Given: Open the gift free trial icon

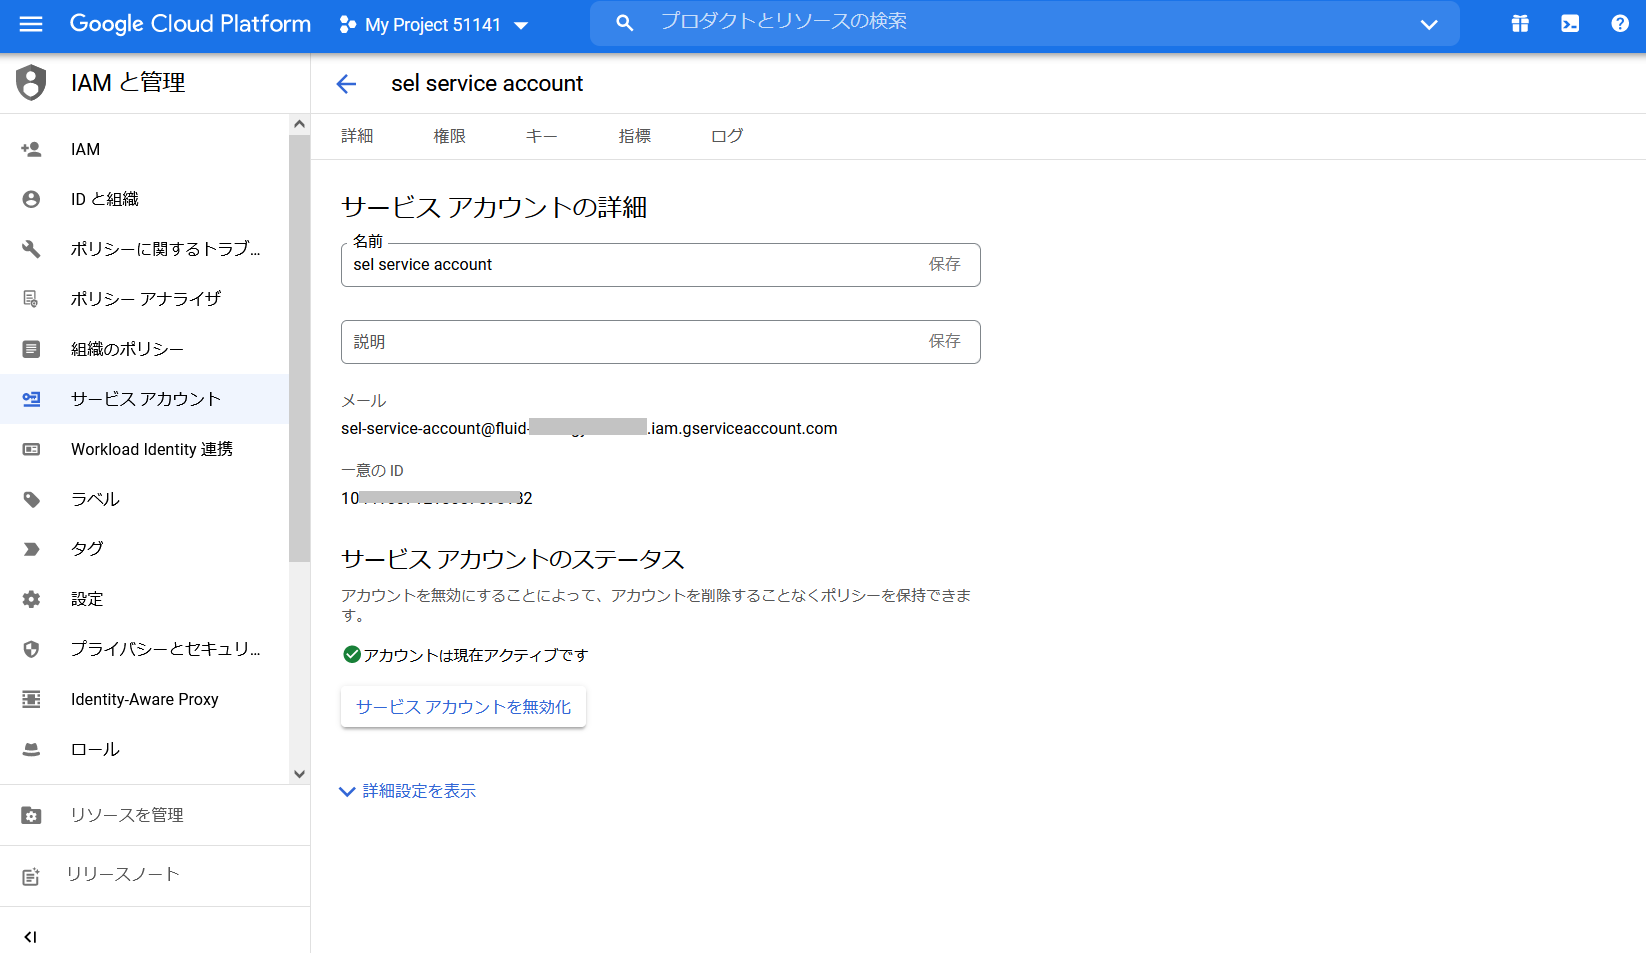Looking at the screenshot, I should point(1520,24).
